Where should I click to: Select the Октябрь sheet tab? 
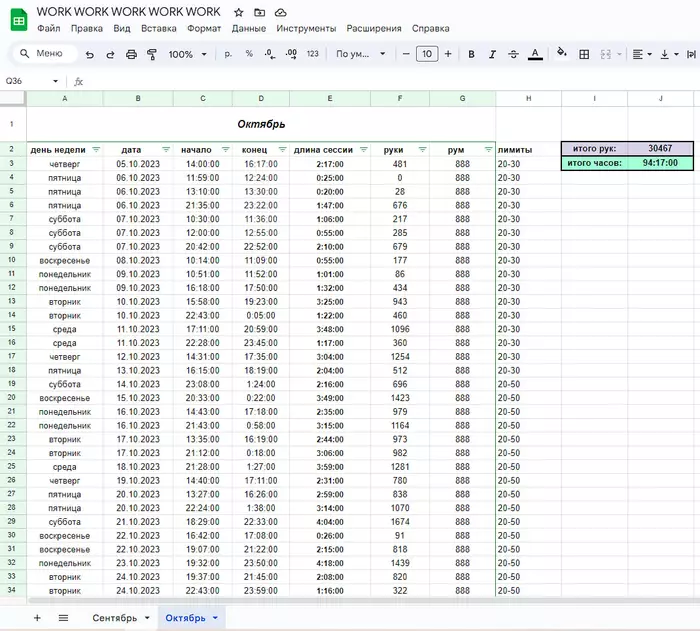coord(185,618)
